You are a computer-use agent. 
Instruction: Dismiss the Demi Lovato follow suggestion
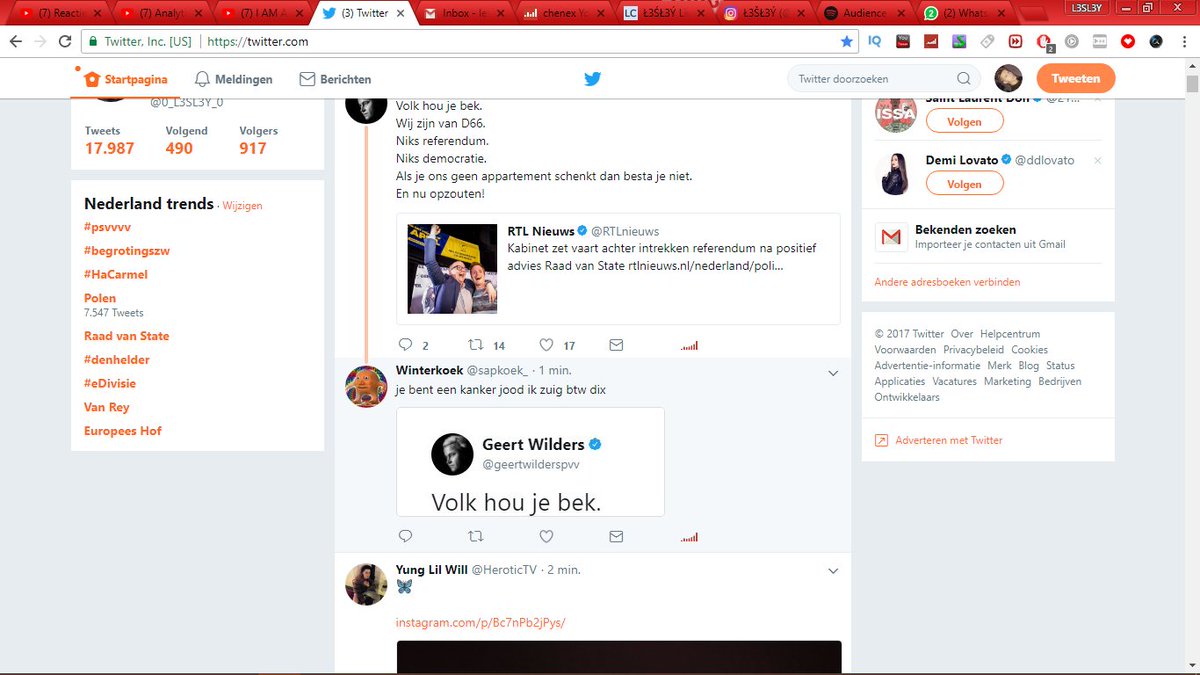[1097, 161]
